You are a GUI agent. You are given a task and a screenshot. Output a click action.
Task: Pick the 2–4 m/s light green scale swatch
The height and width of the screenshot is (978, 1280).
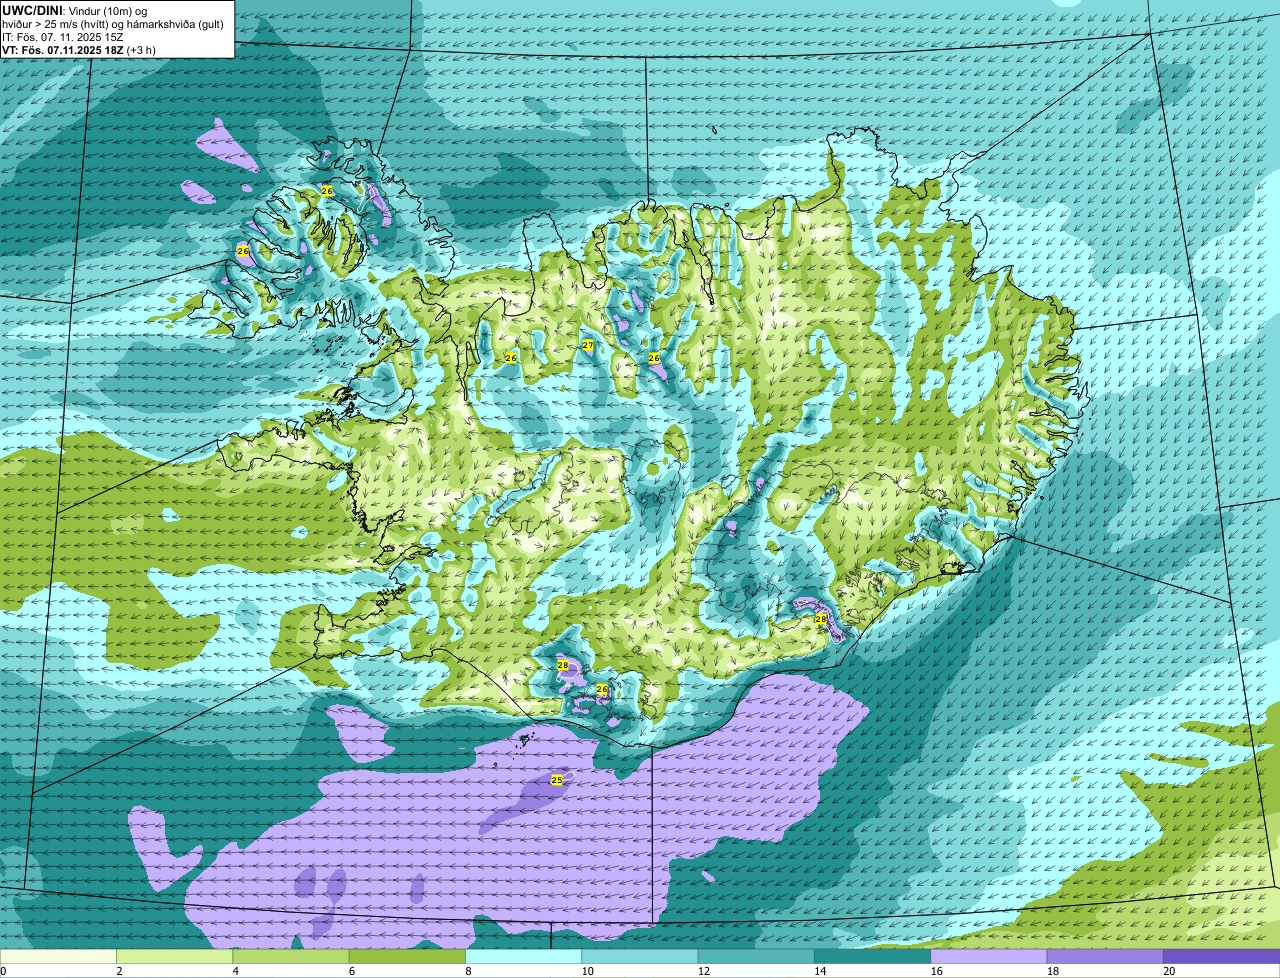[174, 956]
